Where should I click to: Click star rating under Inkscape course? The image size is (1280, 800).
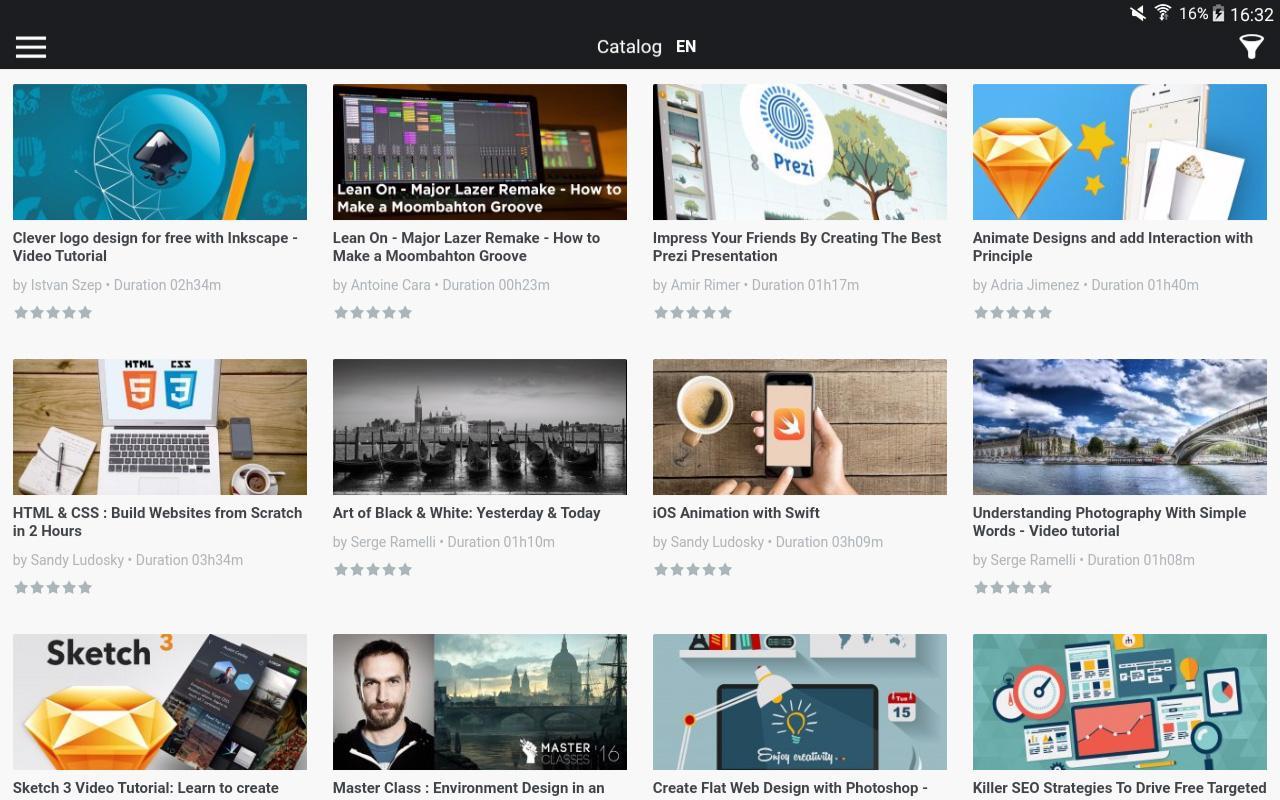click(x=53, y=313)
